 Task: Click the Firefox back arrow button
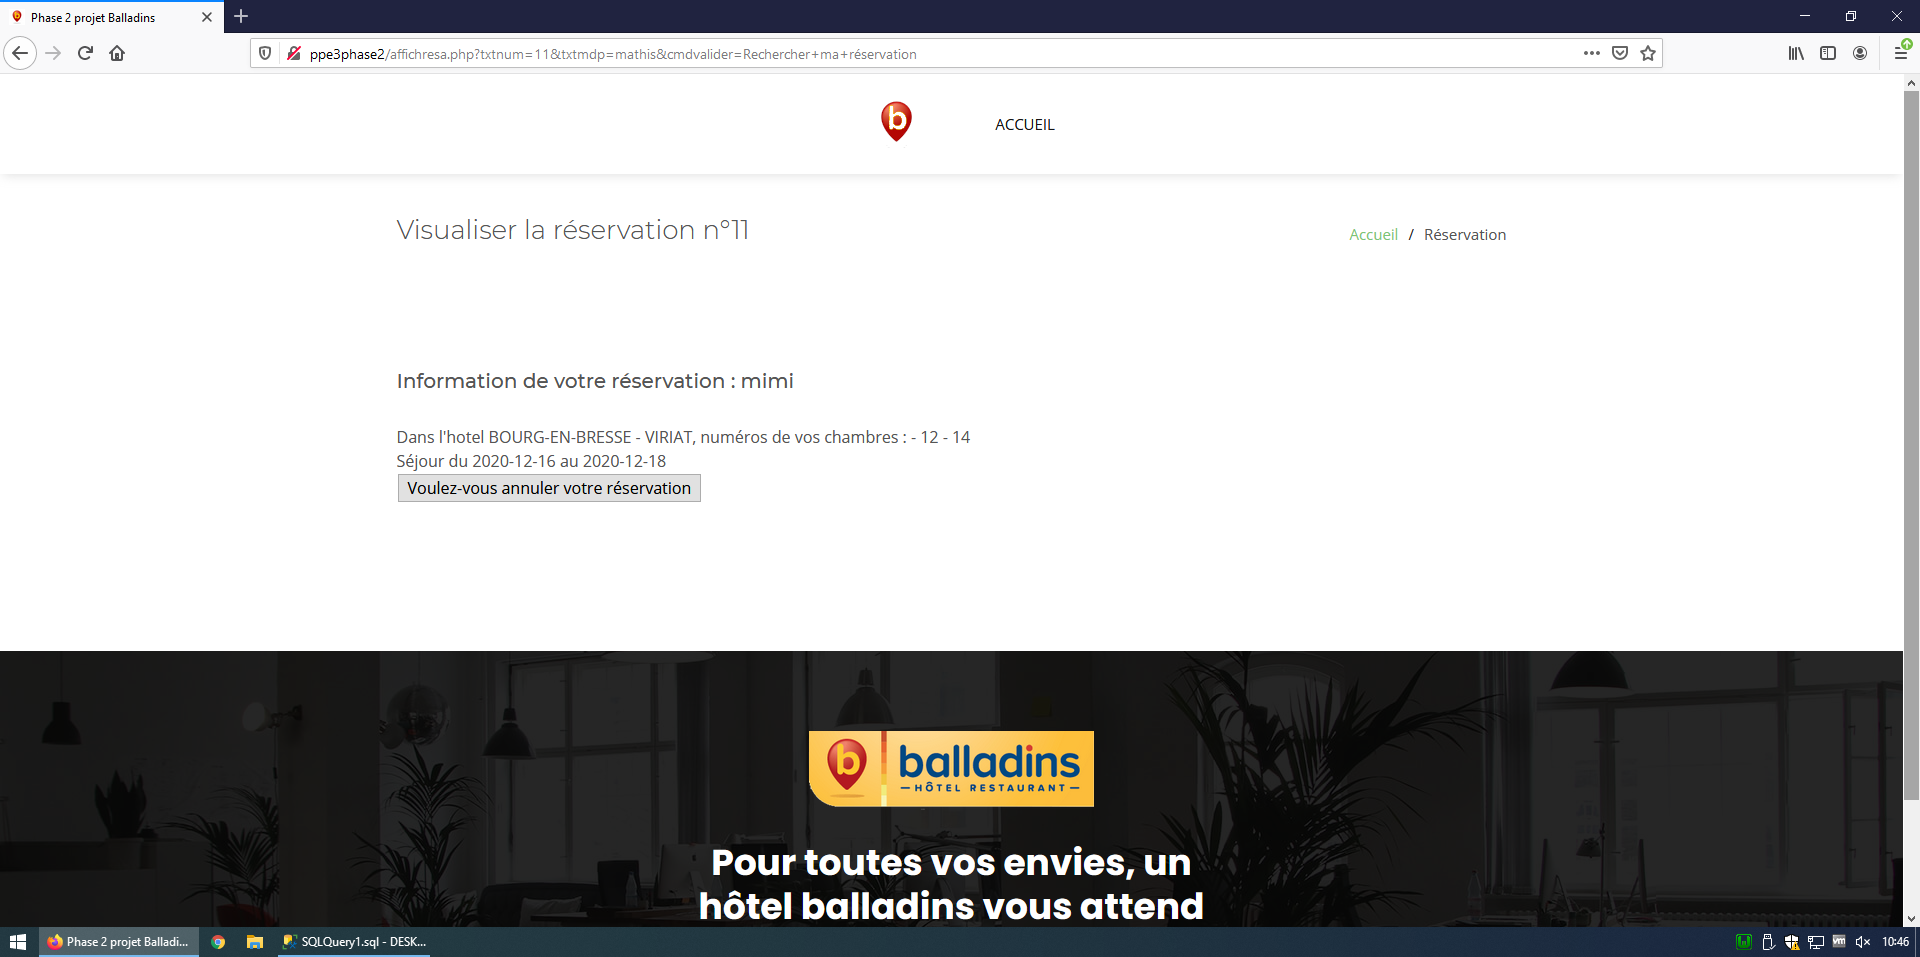[x=20, y=53]
